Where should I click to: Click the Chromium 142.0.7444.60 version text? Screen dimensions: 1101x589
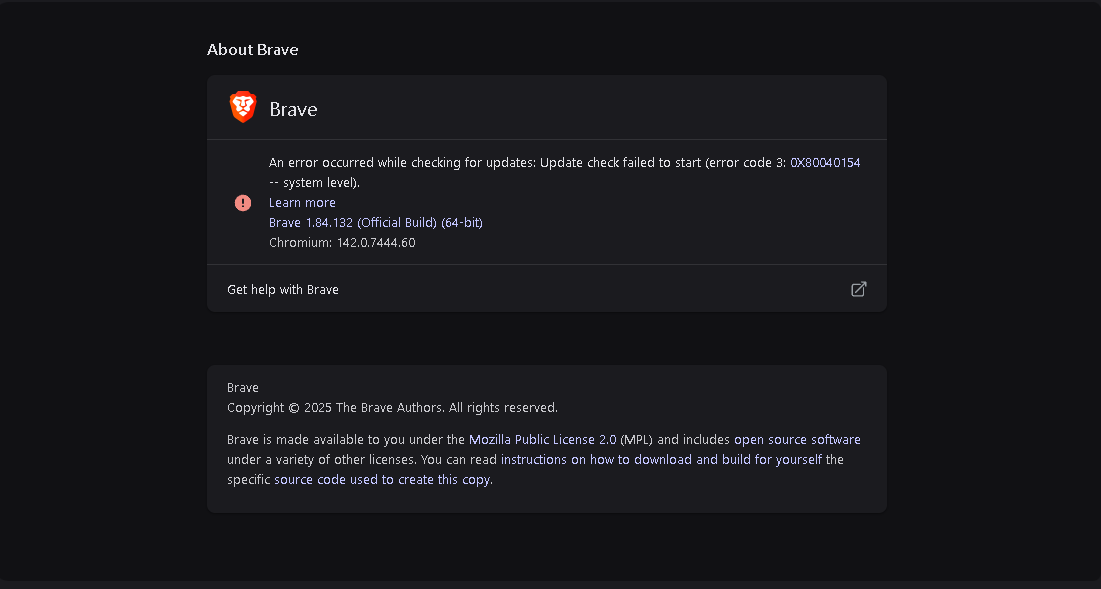click(x=341, y=242)
